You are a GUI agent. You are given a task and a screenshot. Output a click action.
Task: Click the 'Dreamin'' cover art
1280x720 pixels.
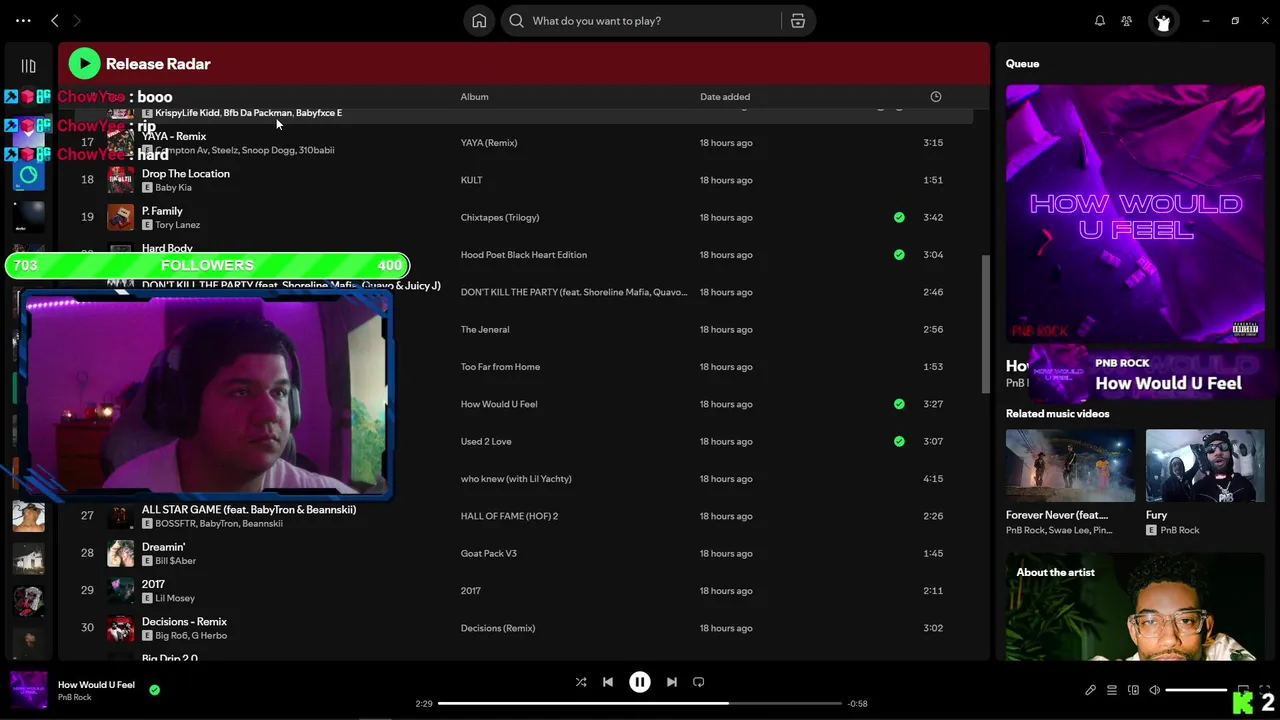[120, 553]
